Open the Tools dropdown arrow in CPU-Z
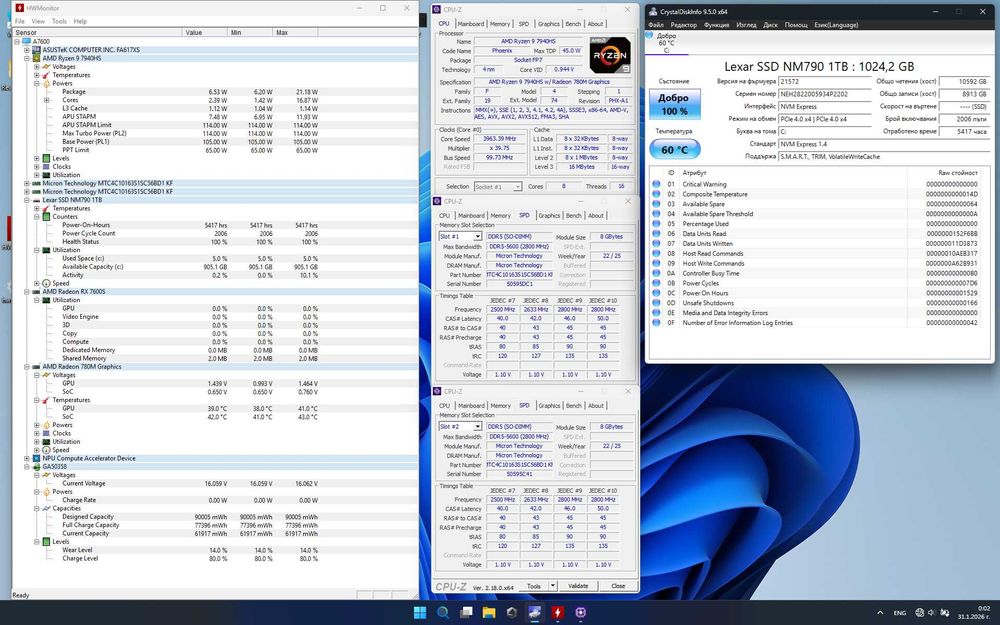This screenshot has width=1000, height=625. pos(552,585)
